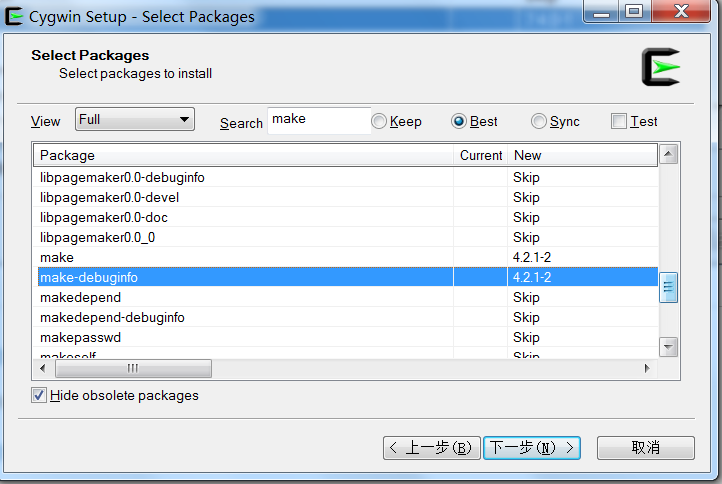Click the 取消 cancel button

coord(646,448)
